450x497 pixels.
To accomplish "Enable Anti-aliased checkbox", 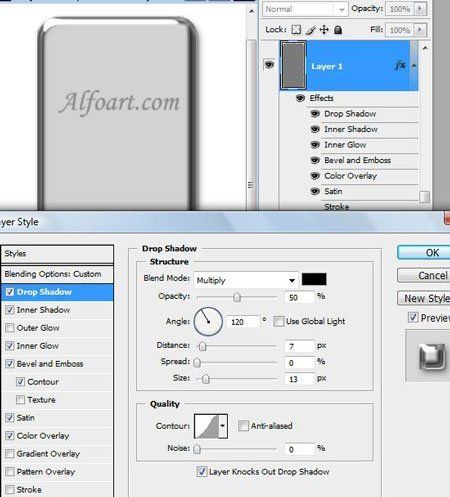I will coord(243,426).
